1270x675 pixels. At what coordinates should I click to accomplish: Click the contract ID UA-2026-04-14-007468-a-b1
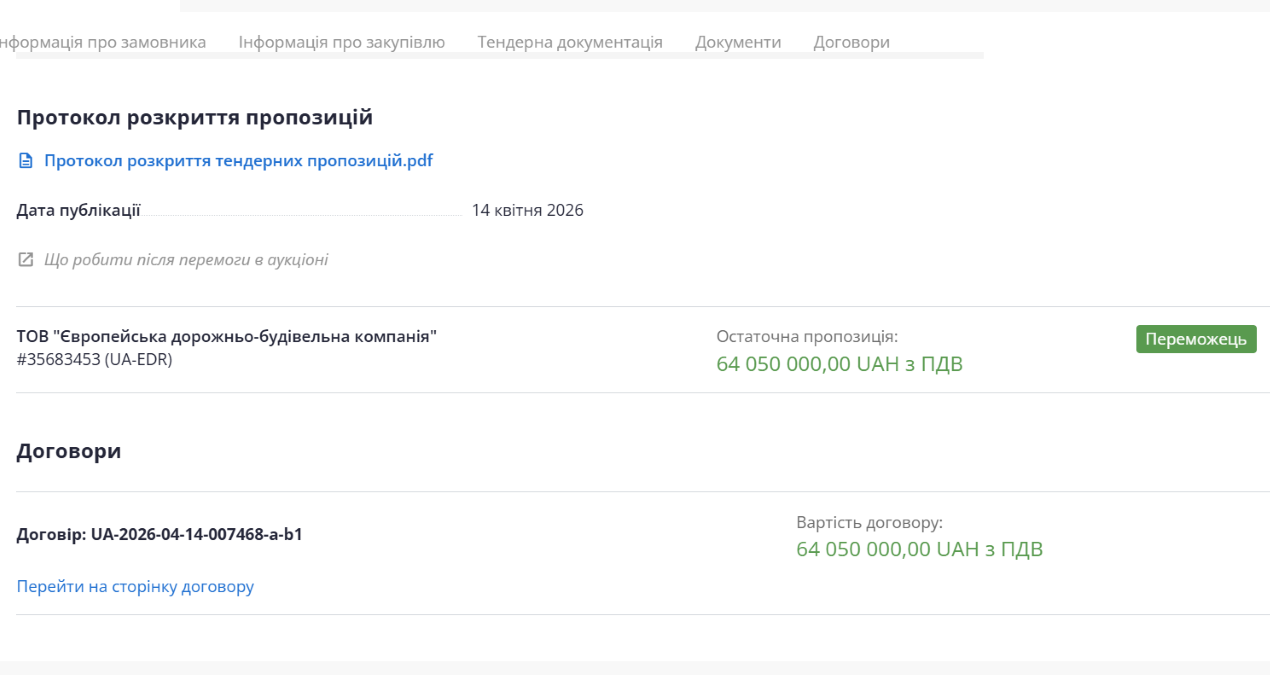(x=160, y=534)
